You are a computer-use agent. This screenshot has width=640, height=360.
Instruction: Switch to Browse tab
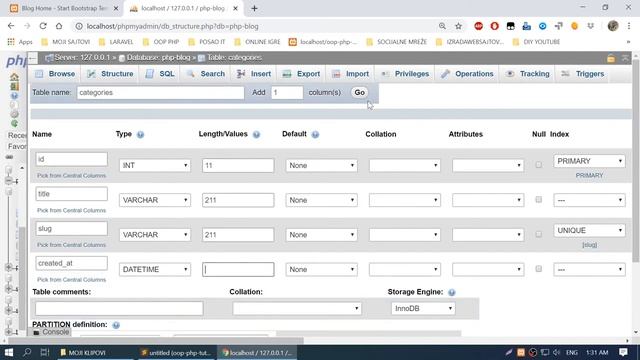click(56, 74)
